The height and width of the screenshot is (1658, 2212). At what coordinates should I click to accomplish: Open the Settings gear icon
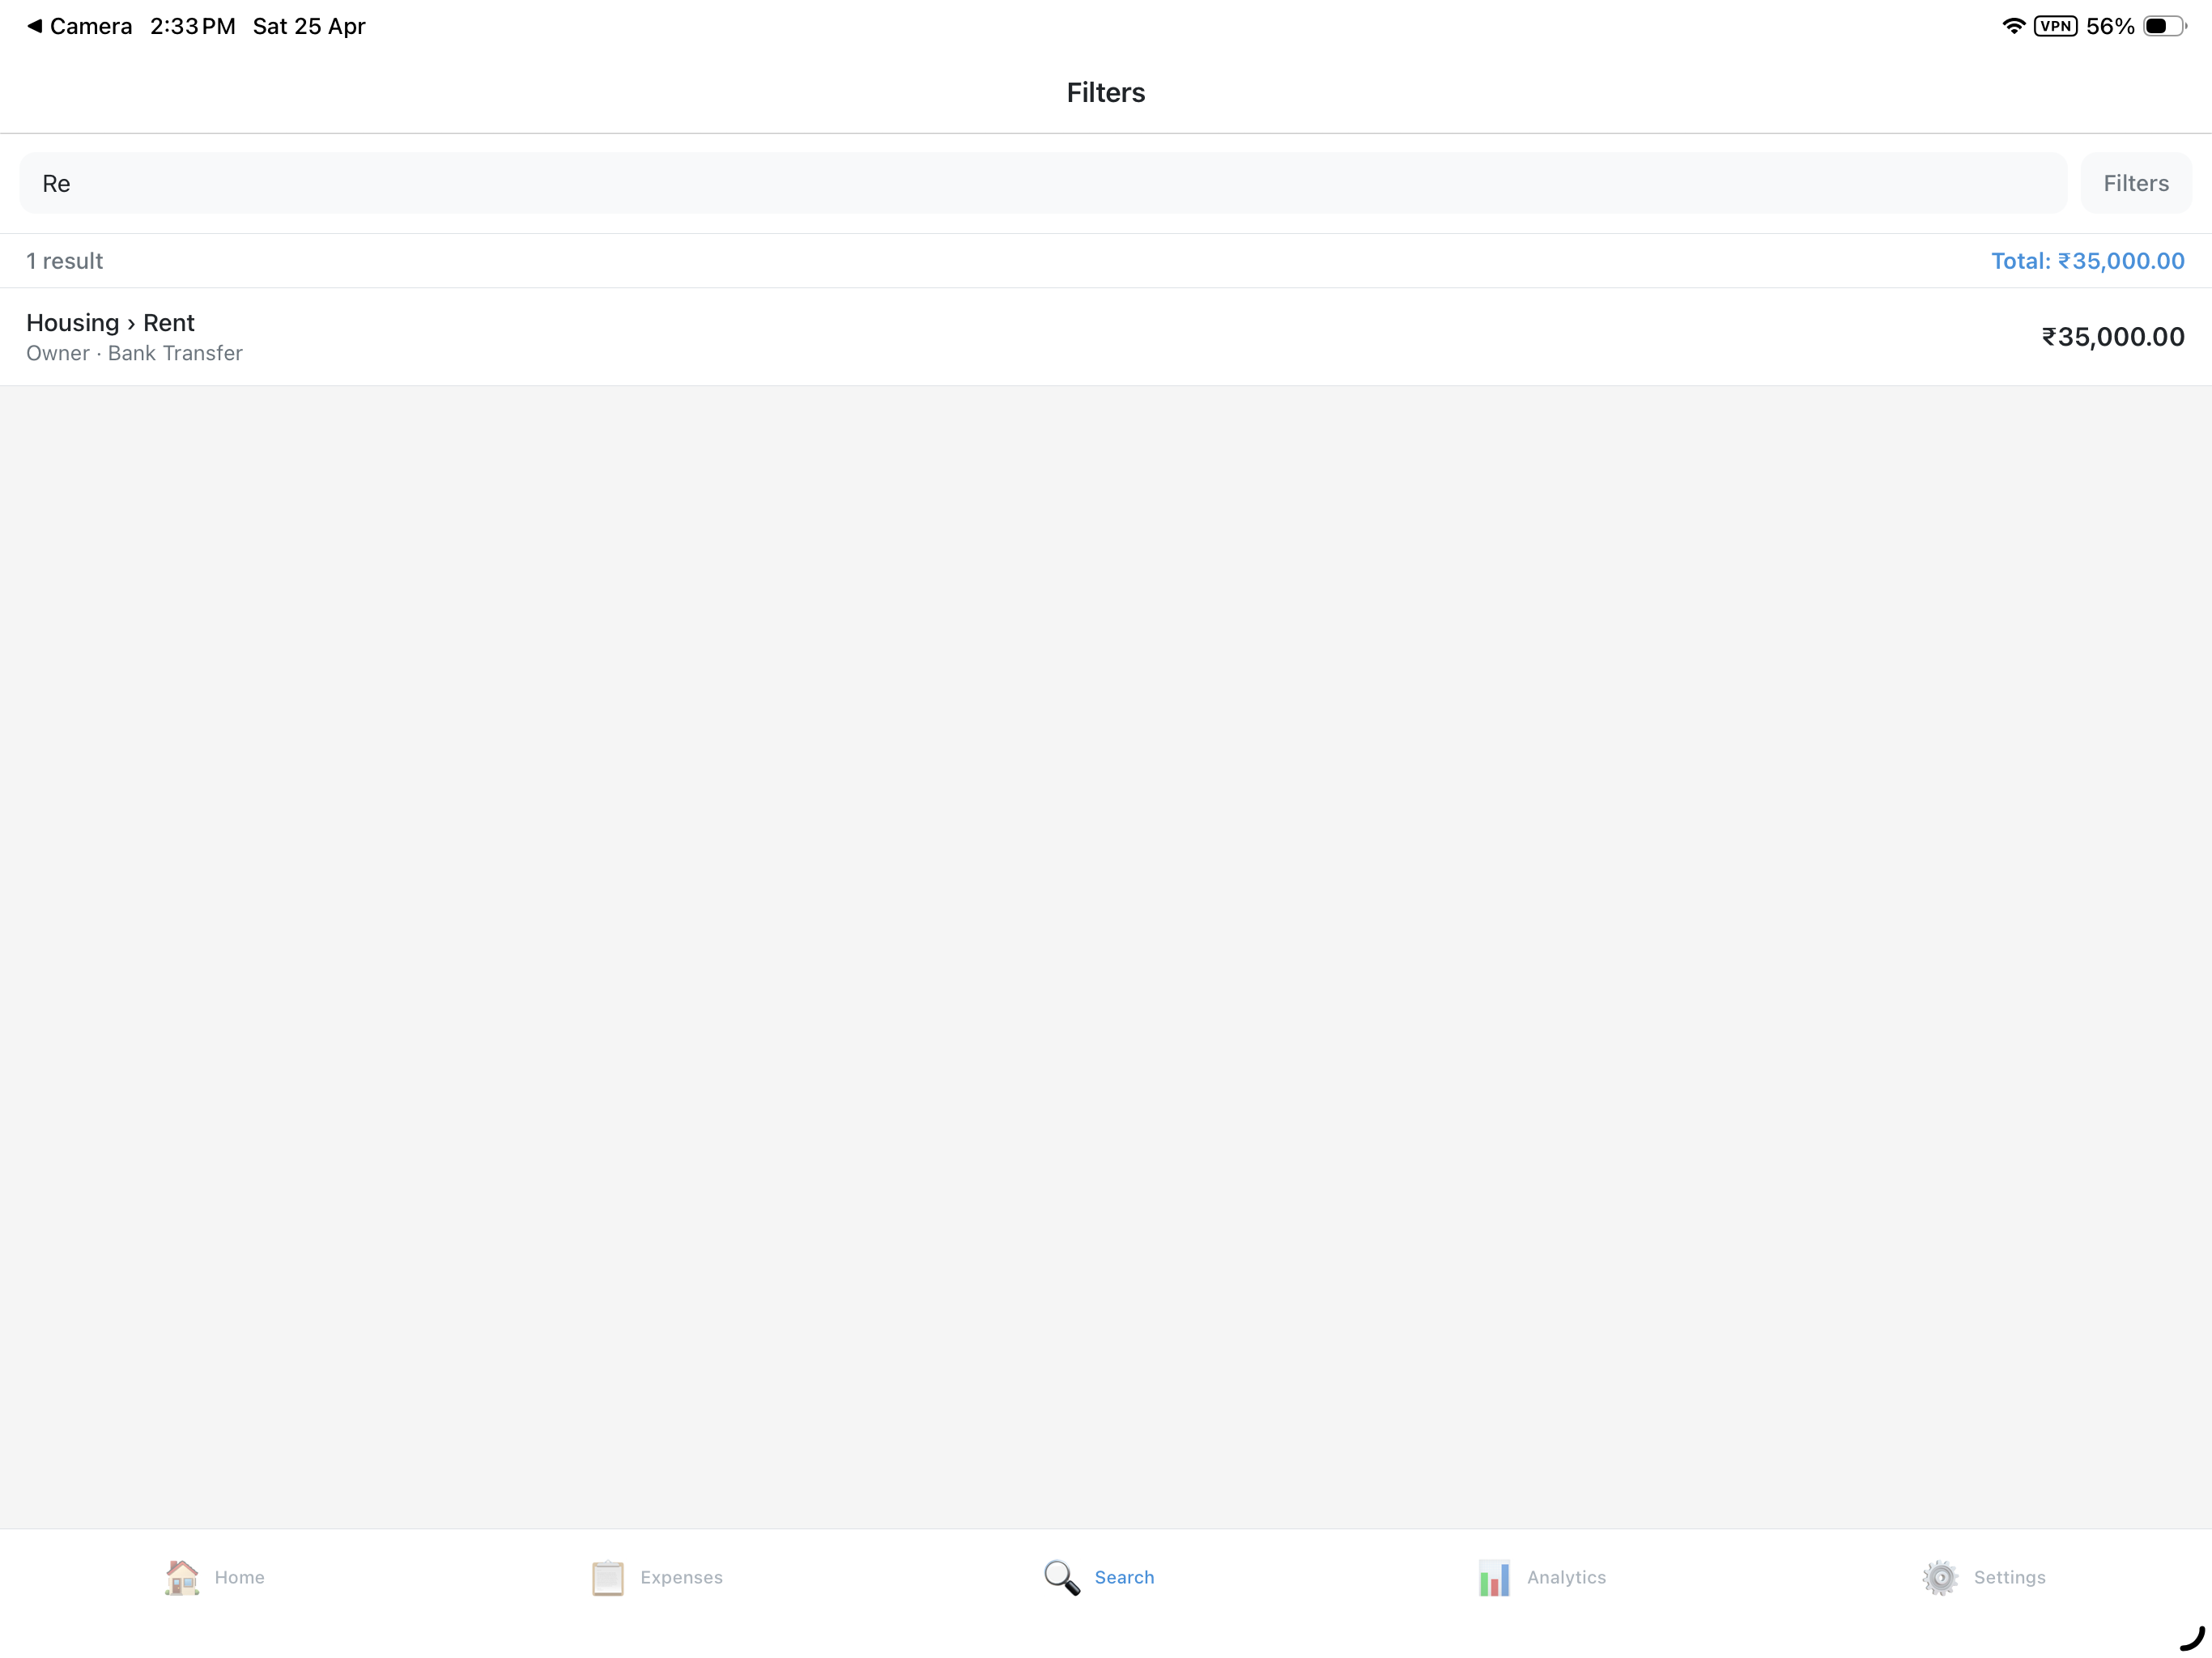click(1940, 1577)
